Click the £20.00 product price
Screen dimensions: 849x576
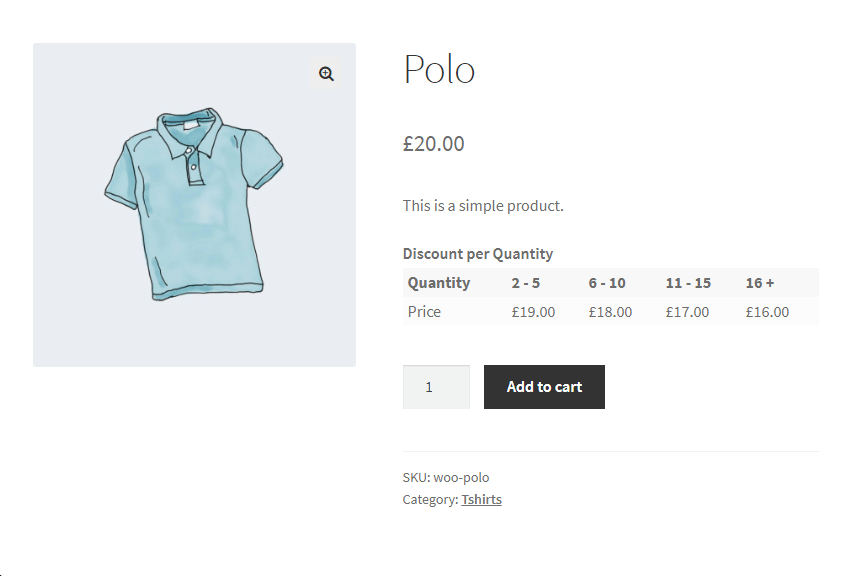tap(434, 144)
